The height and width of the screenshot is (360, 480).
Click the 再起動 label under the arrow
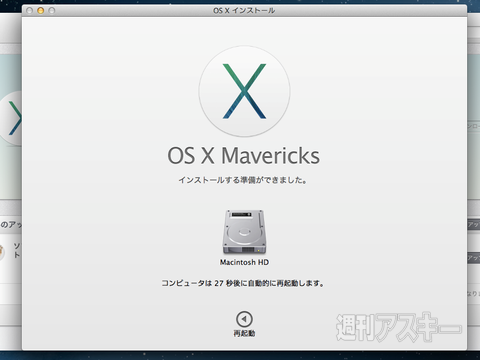pyautogui.click(x=244, y=333)
